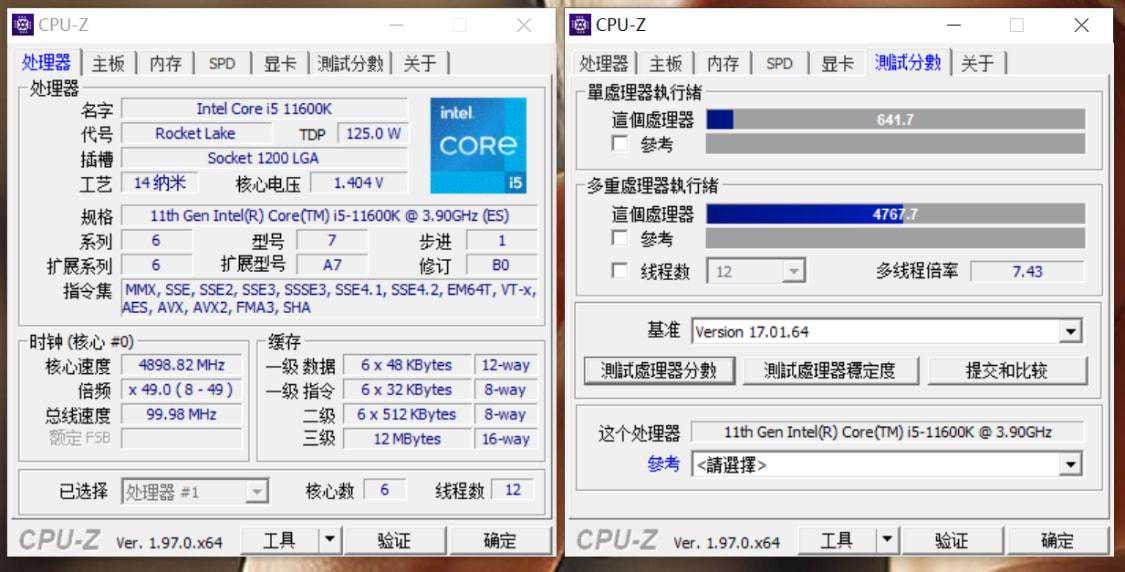Enable 參考 checkbox under single-thread score
The image size is (1125, 572).
coord(619,143)
